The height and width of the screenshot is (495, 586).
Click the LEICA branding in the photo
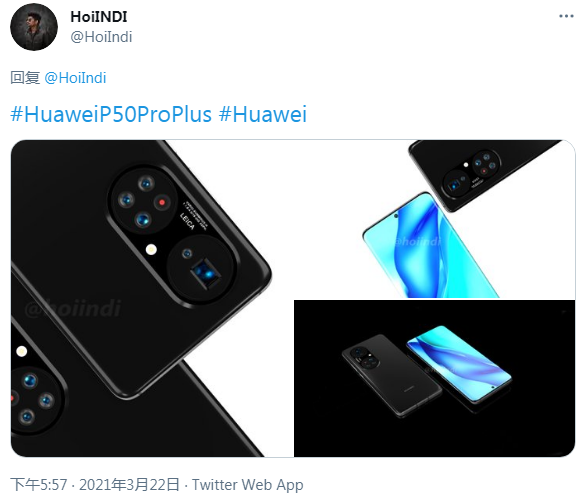pyautogui.click(x=188, y=221)
